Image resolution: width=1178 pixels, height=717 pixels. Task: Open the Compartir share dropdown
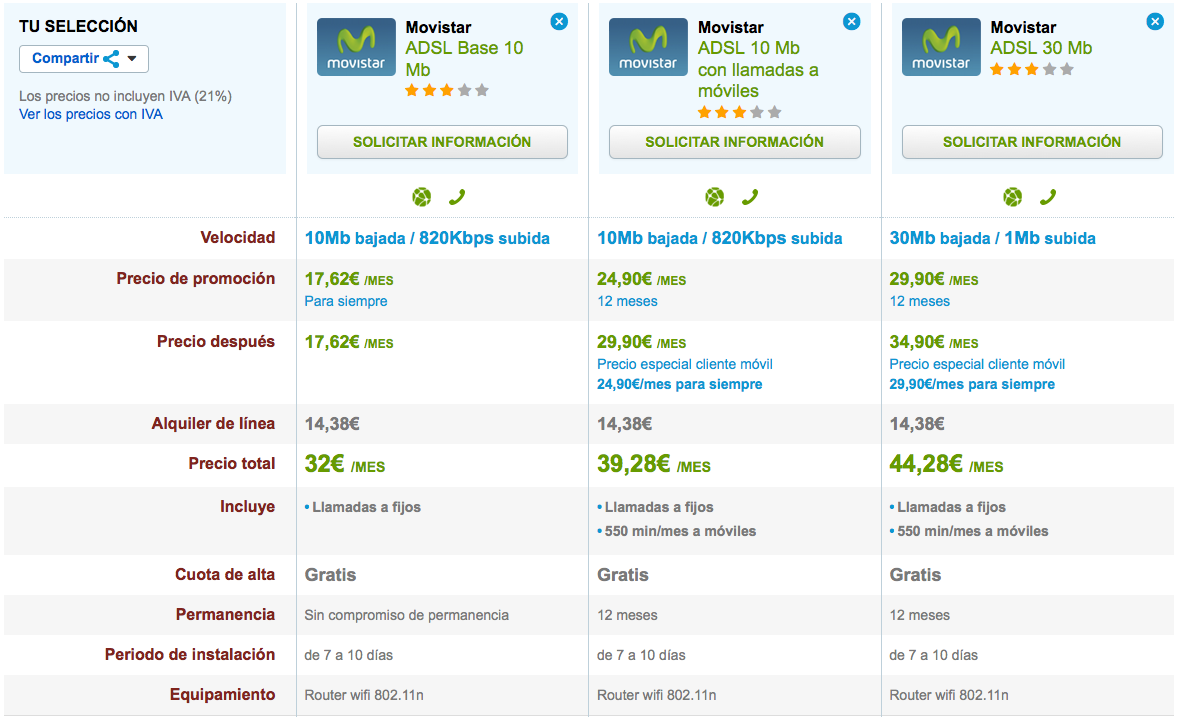84,59
